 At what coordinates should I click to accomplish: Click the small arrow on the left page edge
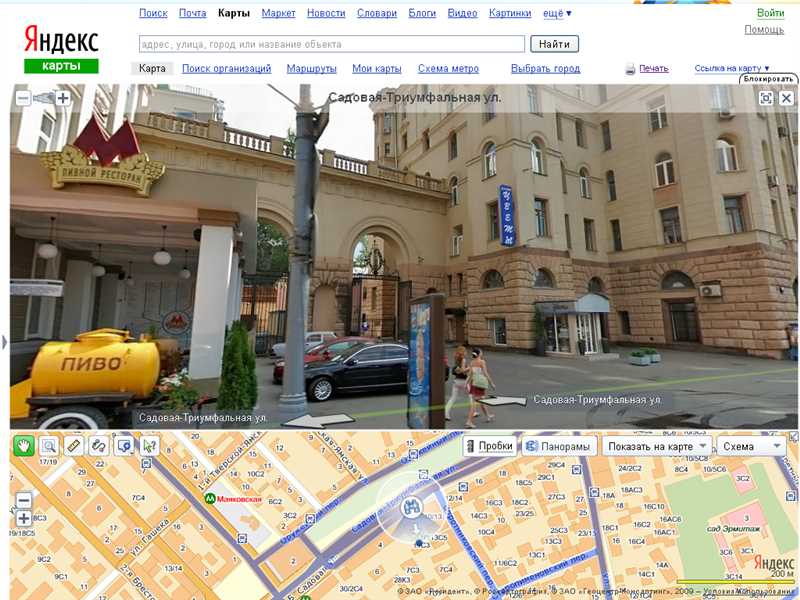5,342
